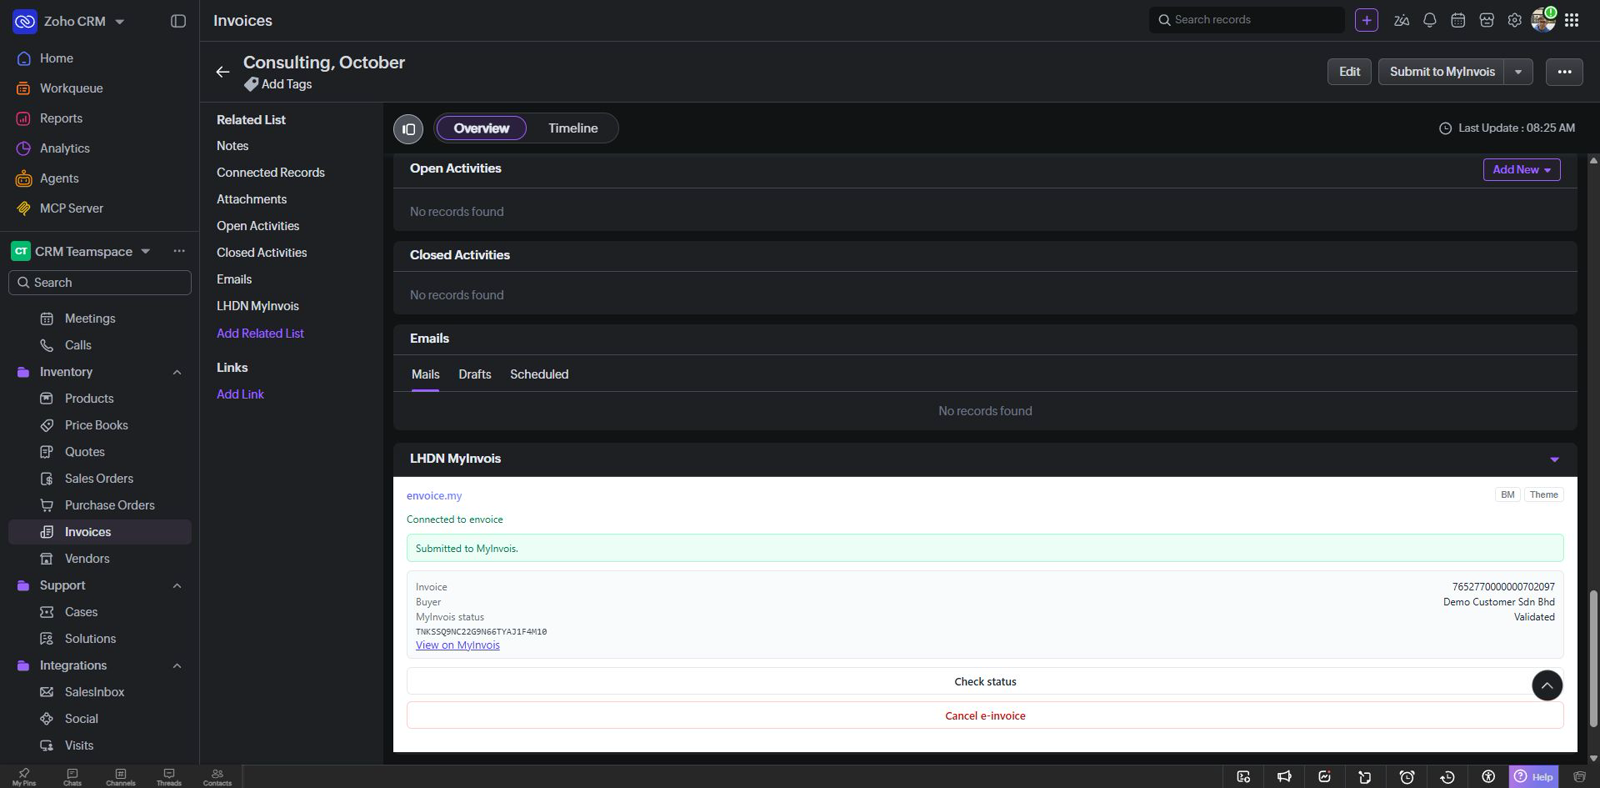This screenshot has height=788, width=1600.
Task: Open My Pins in the bottom bar
Action: point(24,777)
